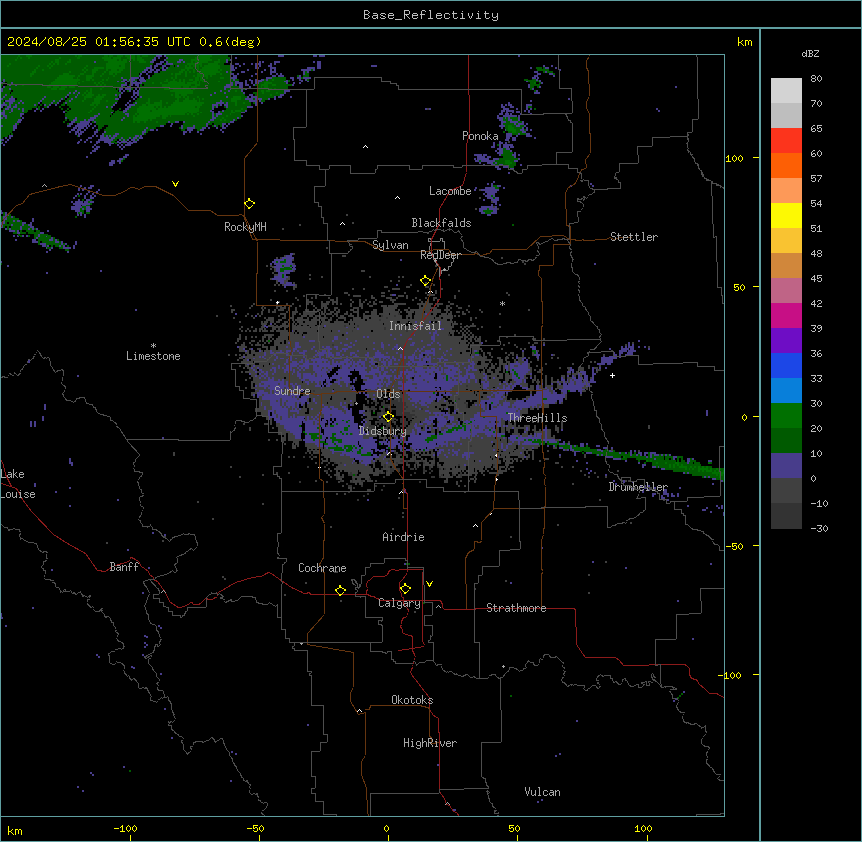Image resolution: width=862 pixels, height=842 pixels.
Task: Select the orange 57–60 dBZ legend swatch
Action: point(786,165)
